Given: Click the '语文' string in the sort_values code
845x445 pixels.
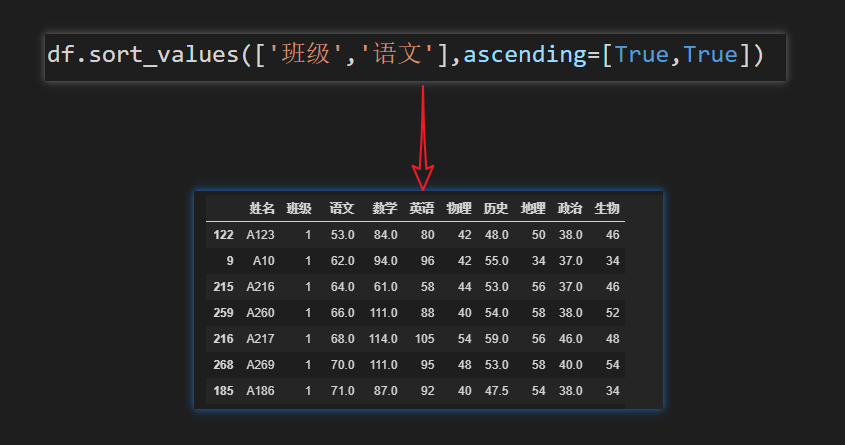Looking at the screenshot, I should (x=397, y=54).
